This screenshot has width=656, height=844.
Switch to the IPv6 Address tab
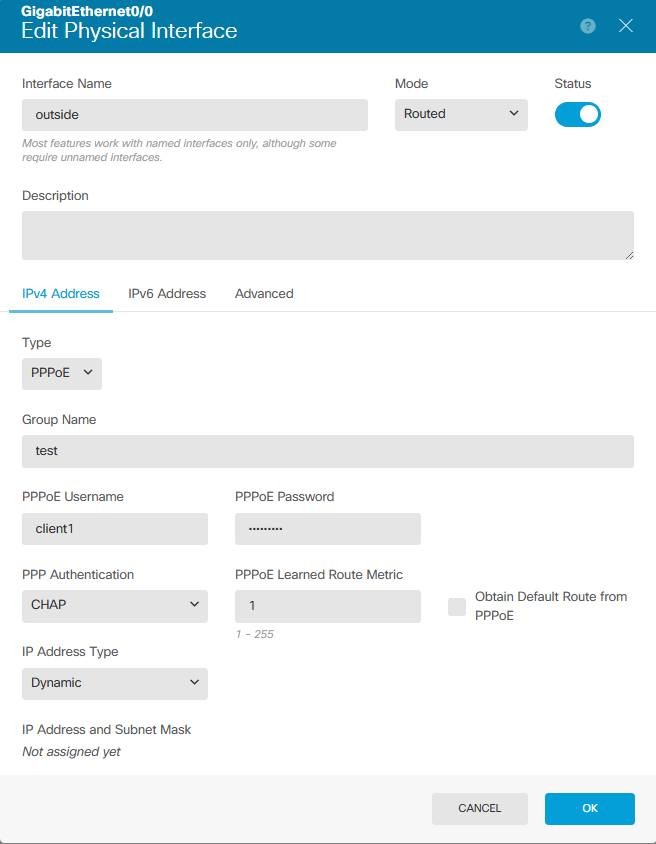point(167,294)
